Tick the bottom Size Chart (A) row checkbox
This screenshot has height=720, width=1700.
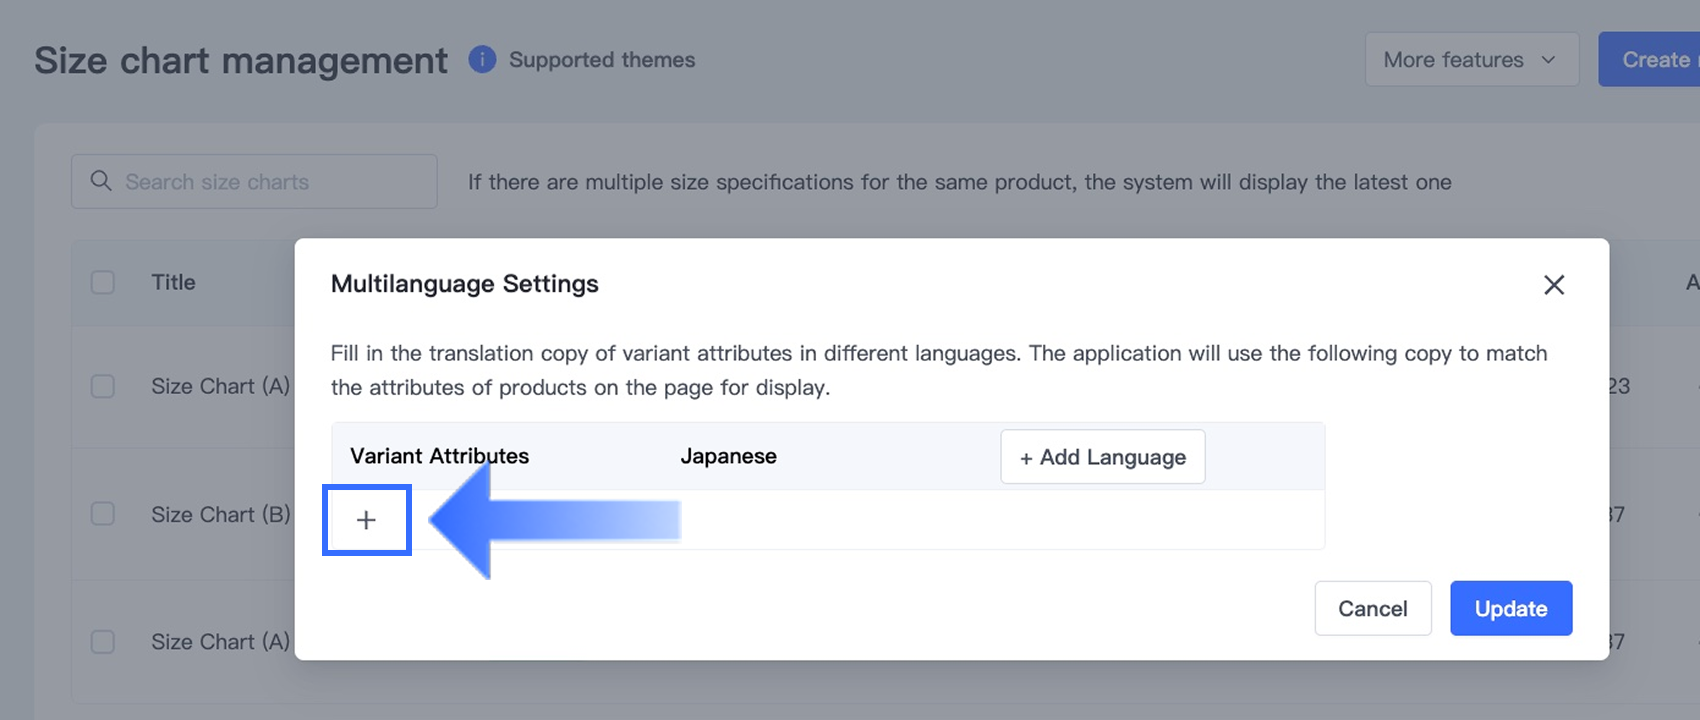(103, 642)
